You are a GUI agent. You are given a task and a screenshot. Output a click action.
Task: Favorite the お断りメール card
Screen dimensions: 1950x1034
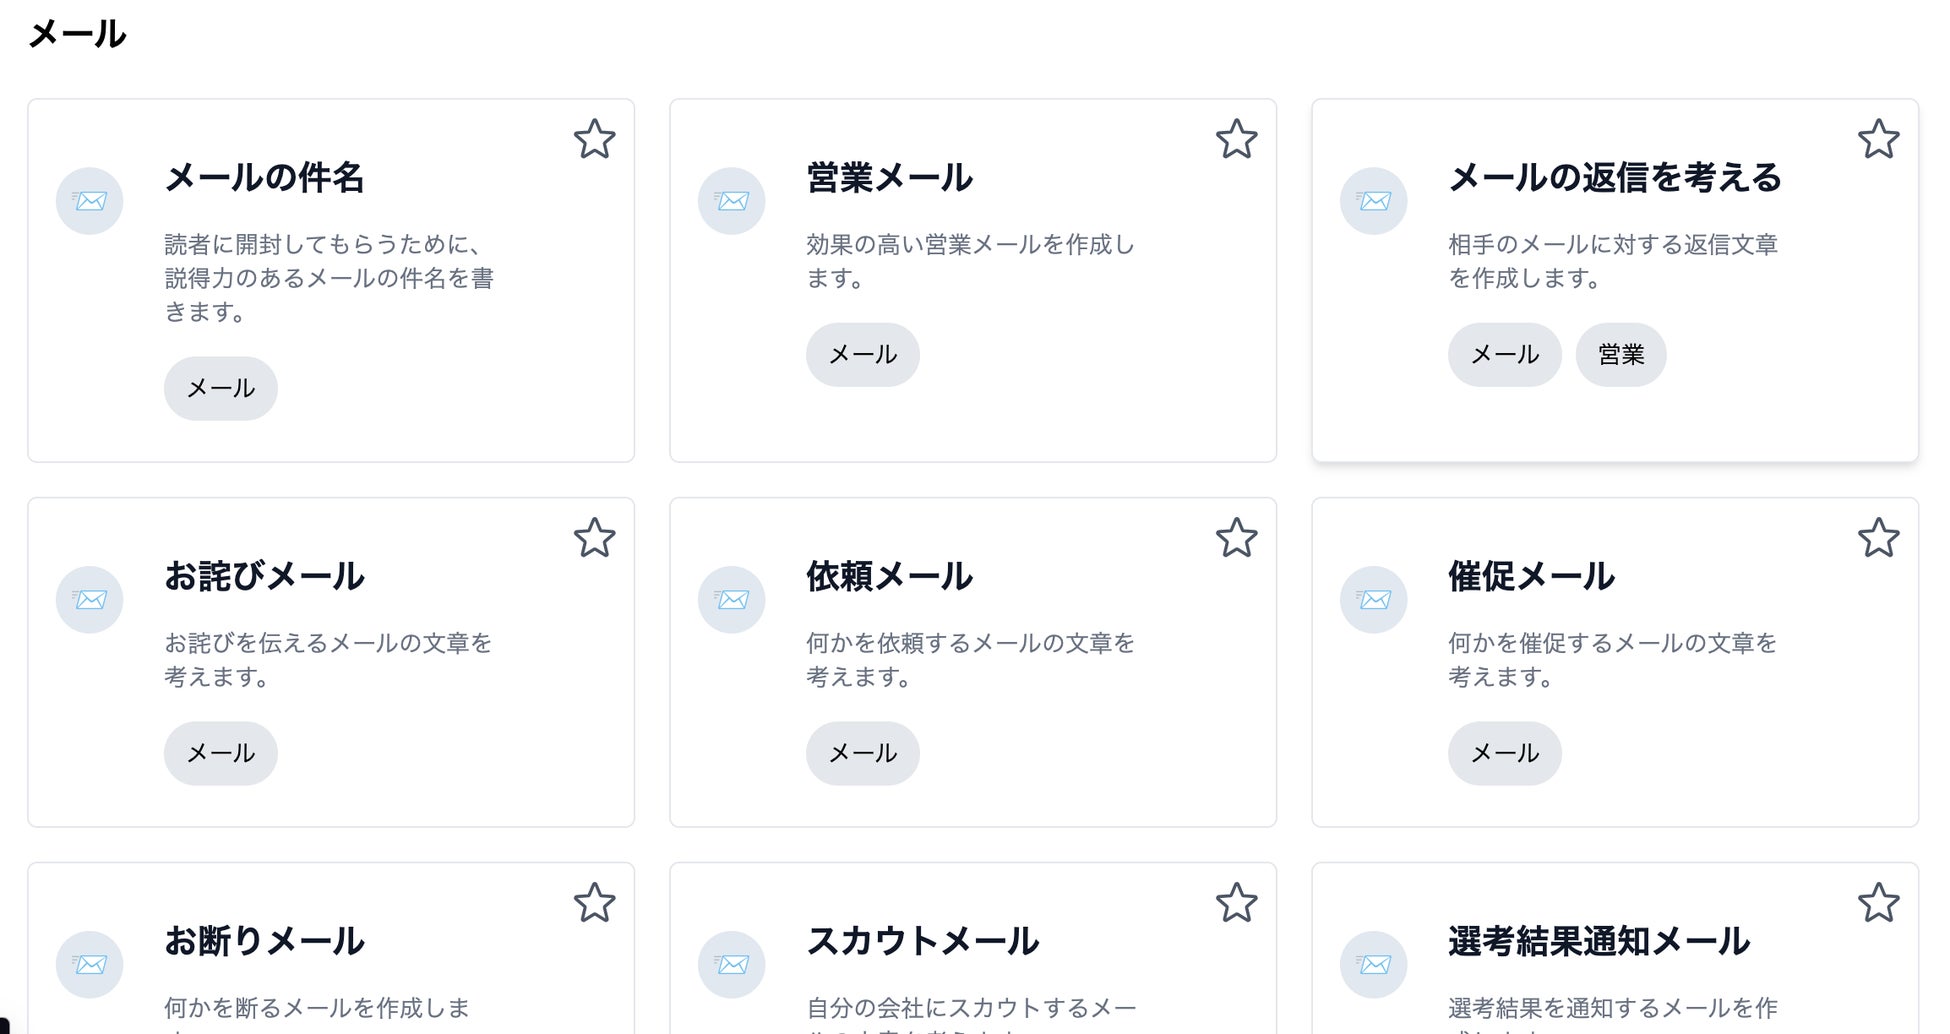coord(594,903)
